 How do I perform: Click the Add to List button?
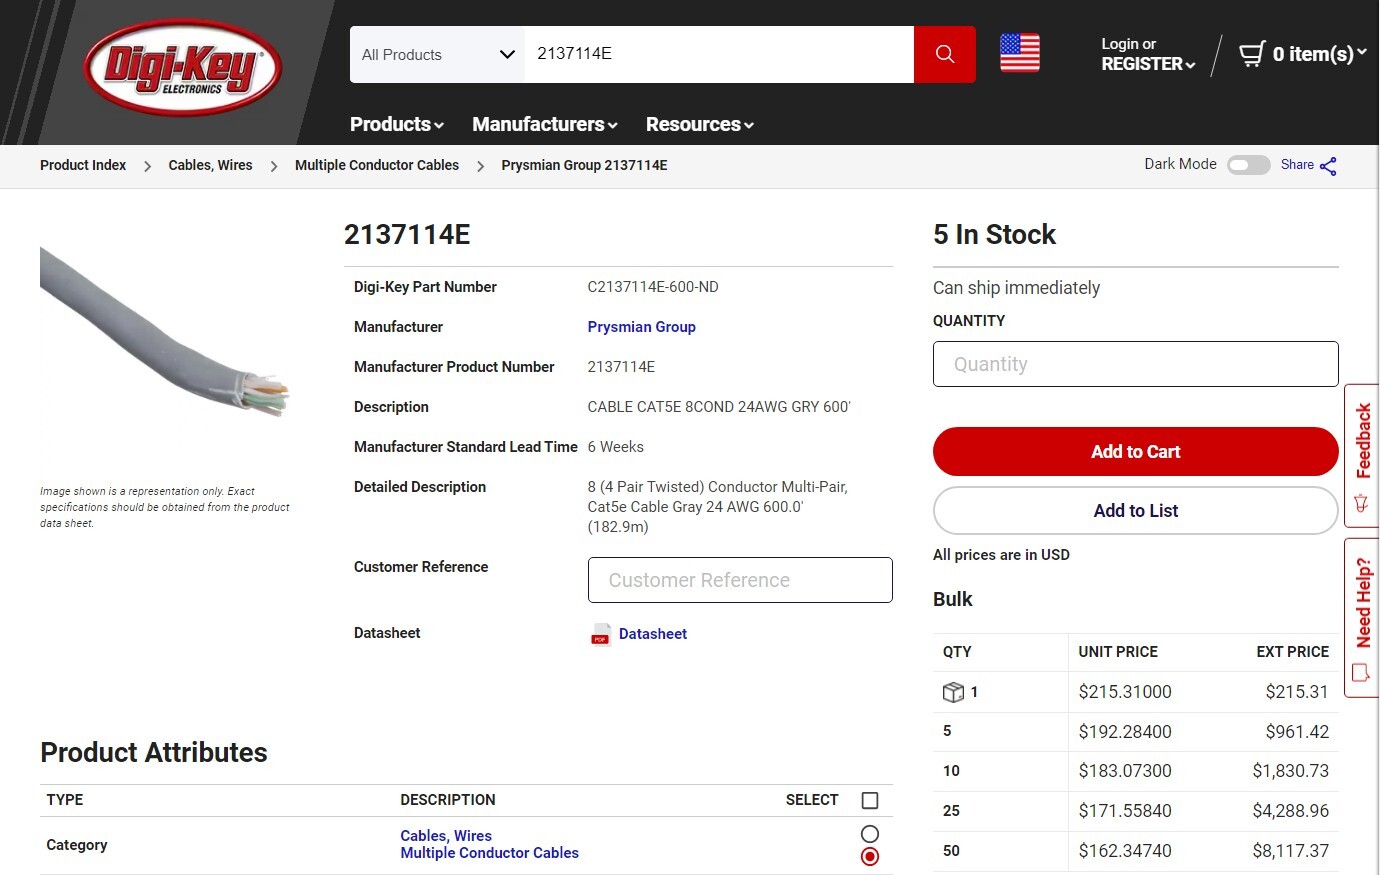1136,511
